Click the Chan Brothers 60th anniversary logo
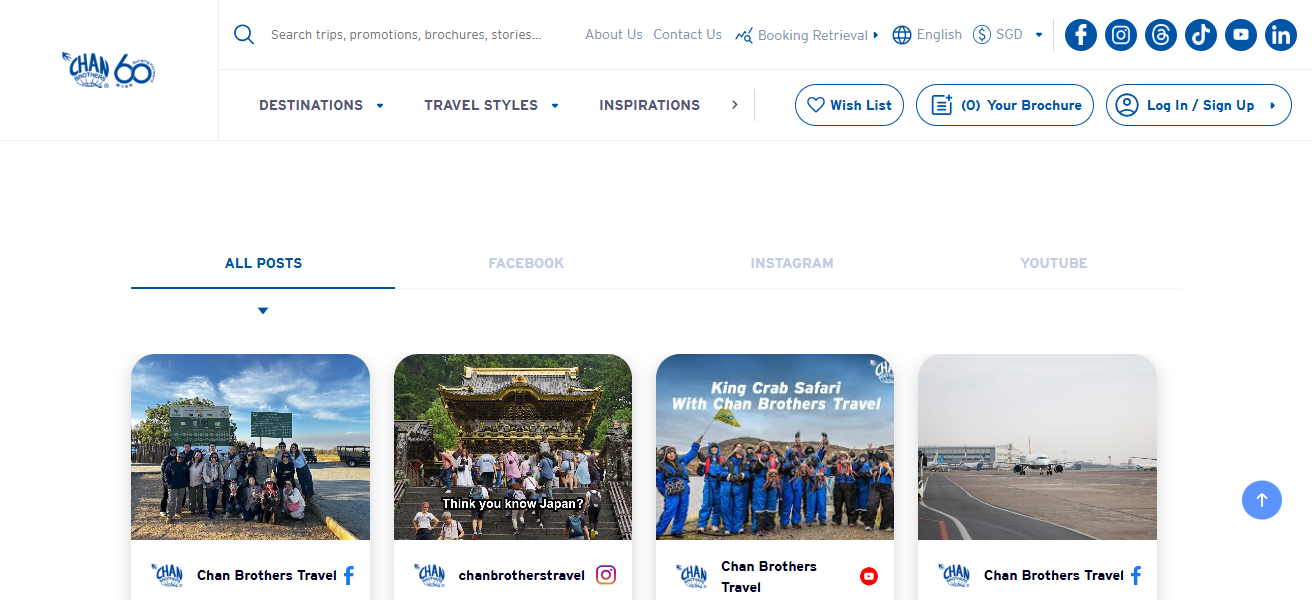 tap(107, 70)
